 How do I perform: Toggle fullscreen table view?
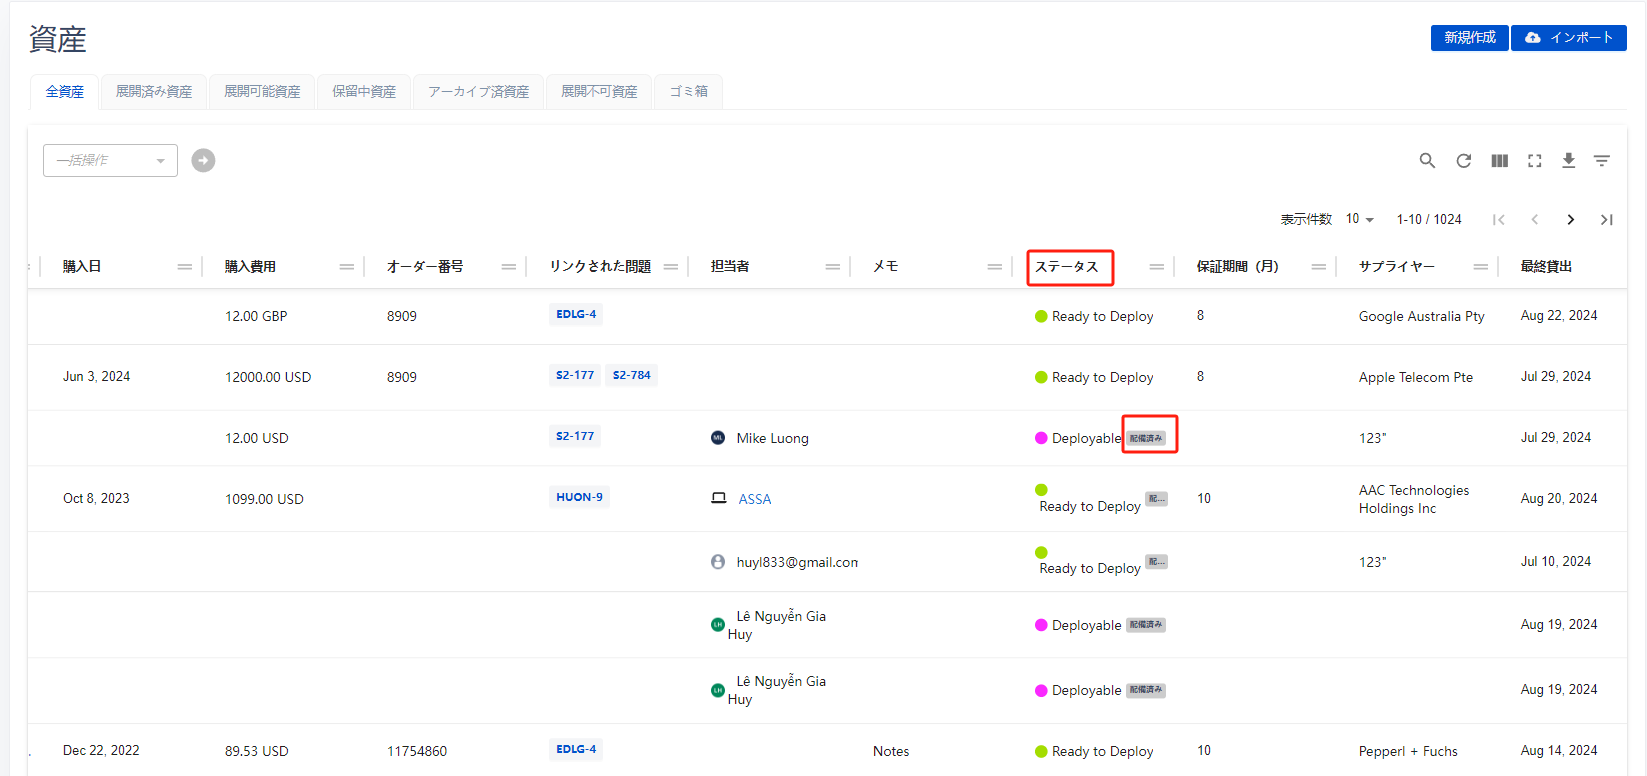click(1534, 161)
